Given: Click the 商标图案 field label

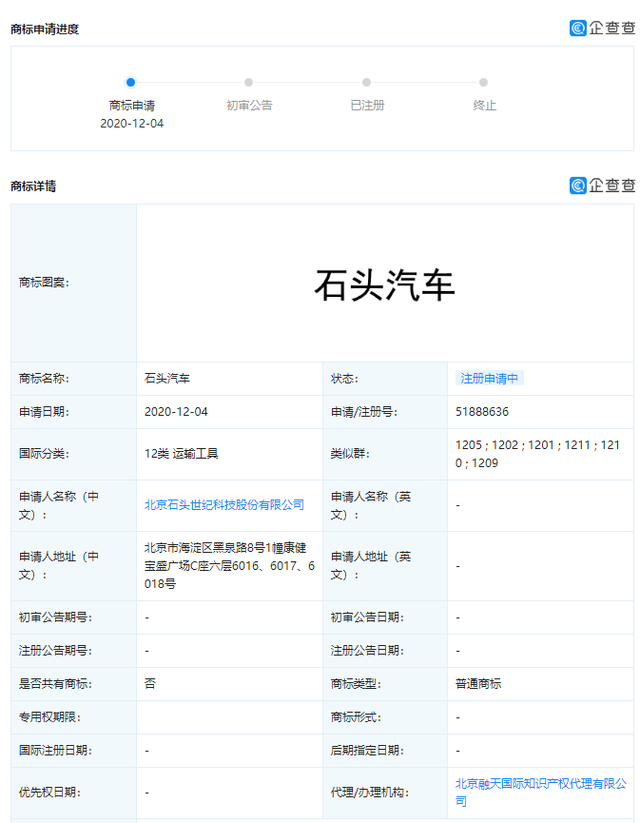Looking at the screenshot, I should coord(44,282).
